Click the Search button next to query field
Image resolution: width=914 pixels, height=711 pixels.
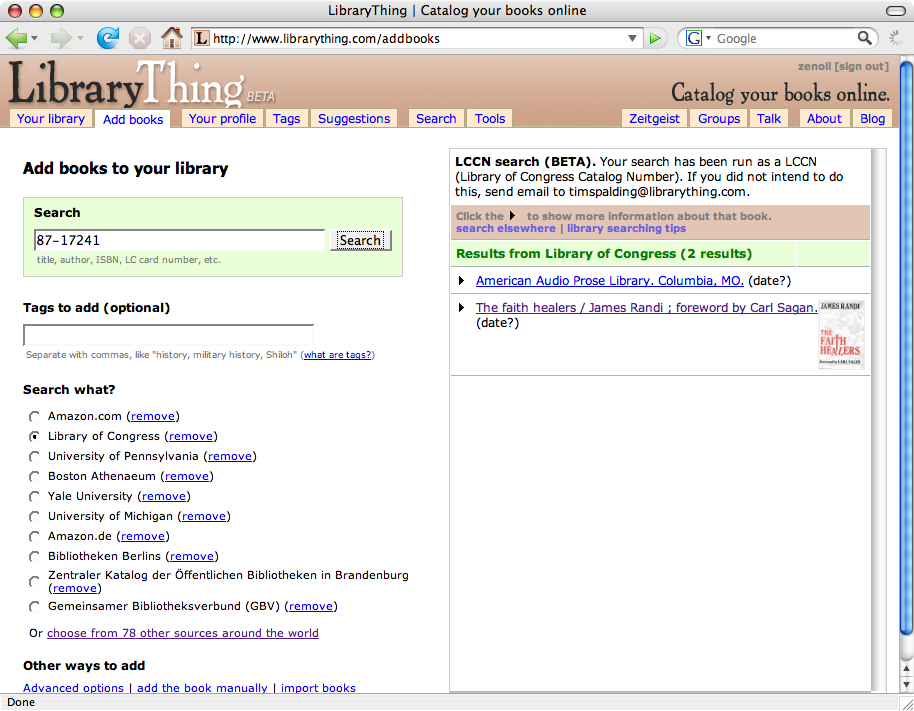(360, 240)
